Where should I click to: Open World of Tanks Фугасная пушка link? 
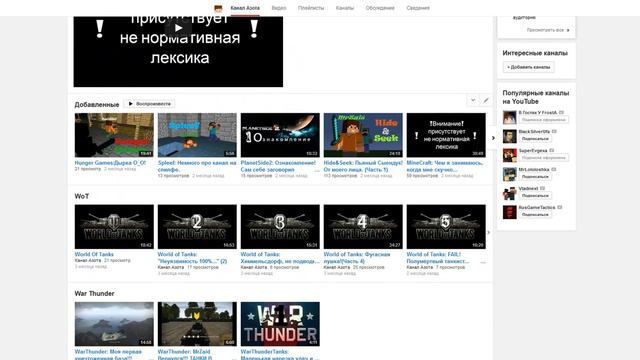357,257
